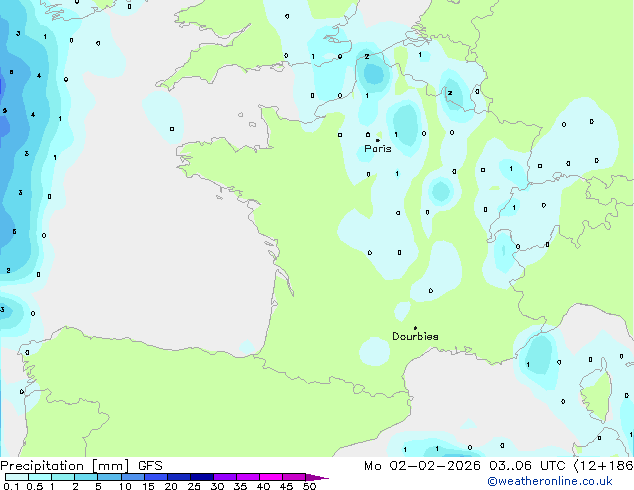Click the 0.5 legend scale label
634x490 pixels.
[x=35, y=486]
